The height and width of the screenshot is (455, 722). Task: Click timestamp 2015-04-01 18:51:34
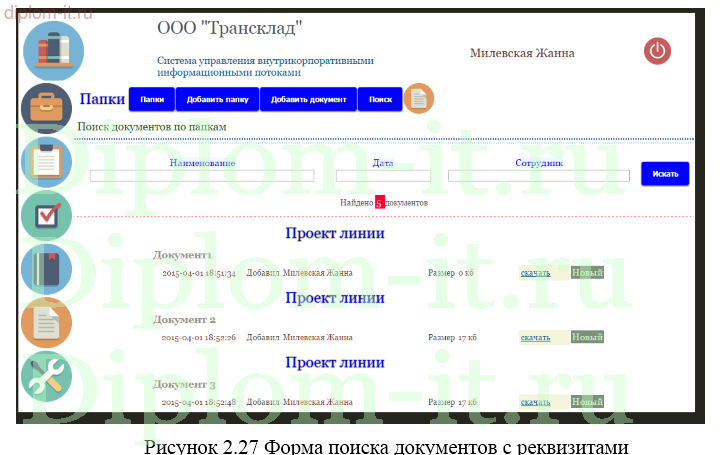tap(199, 273)
